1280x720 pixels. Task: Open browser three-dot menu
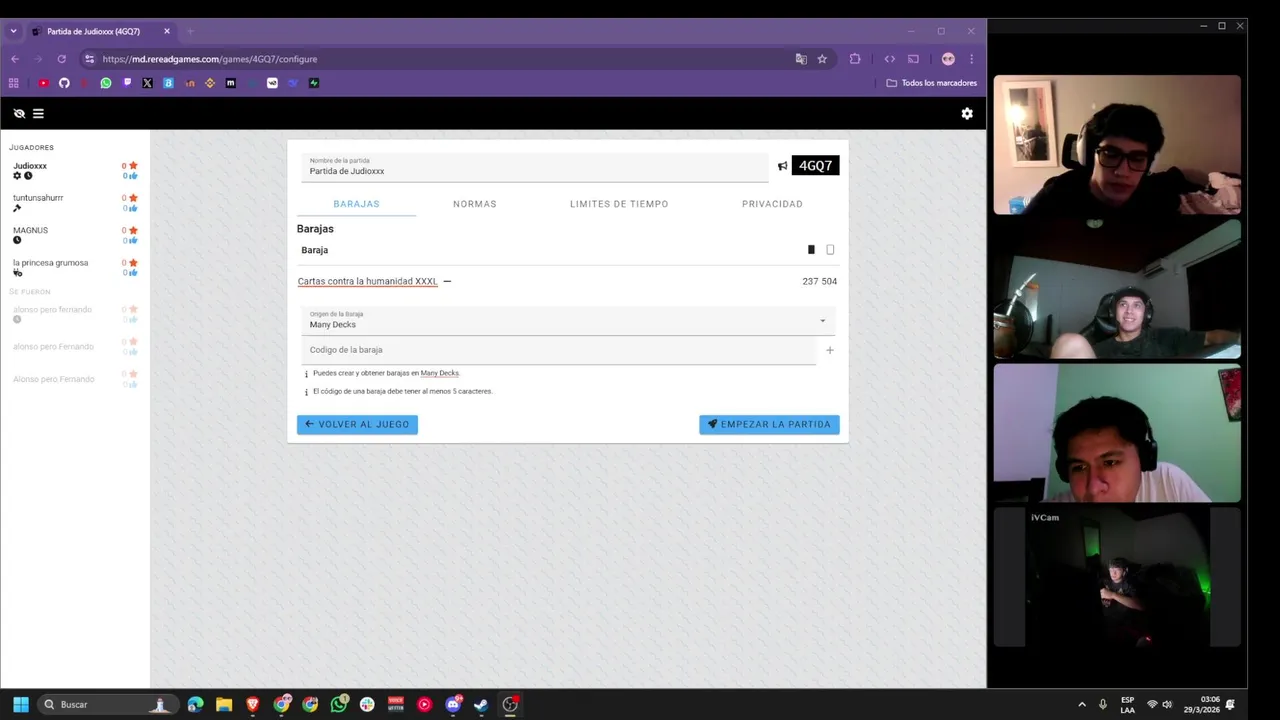coord(971,59)
